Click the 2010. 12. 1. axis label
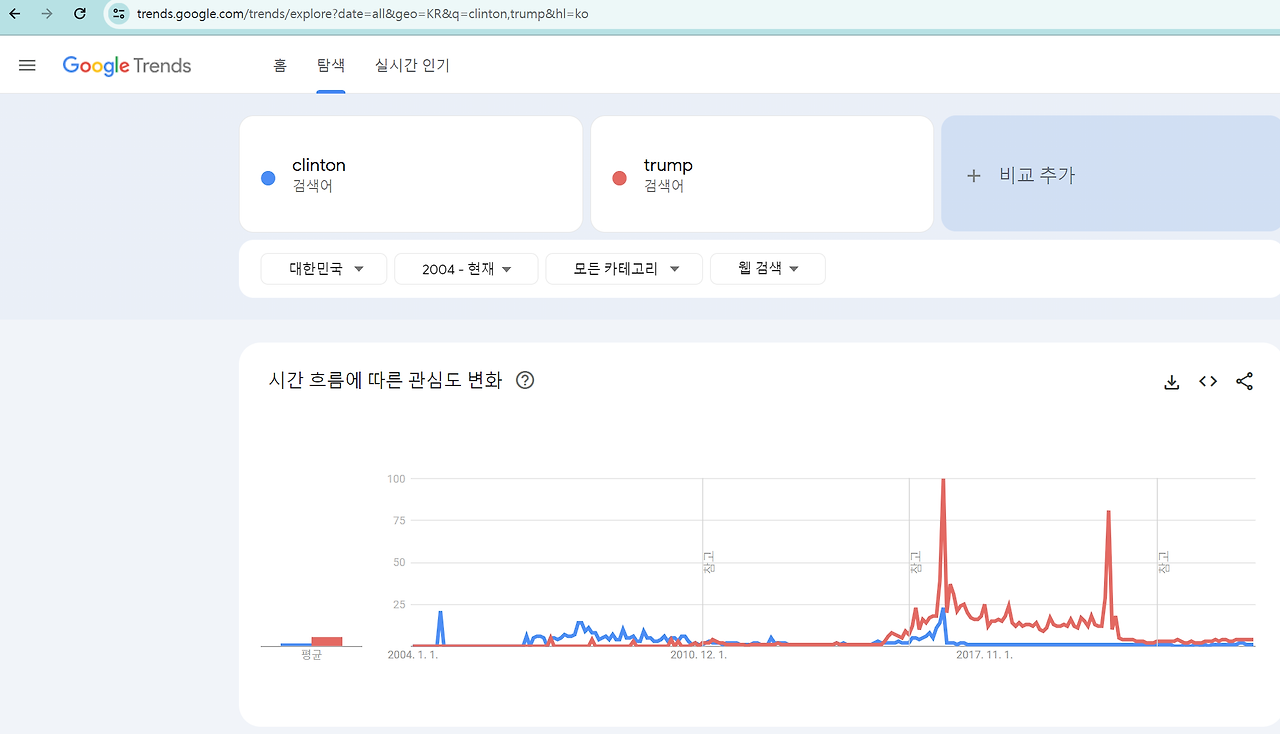Viewport: 1280px width, 734px height. click(x=699, y=655)
